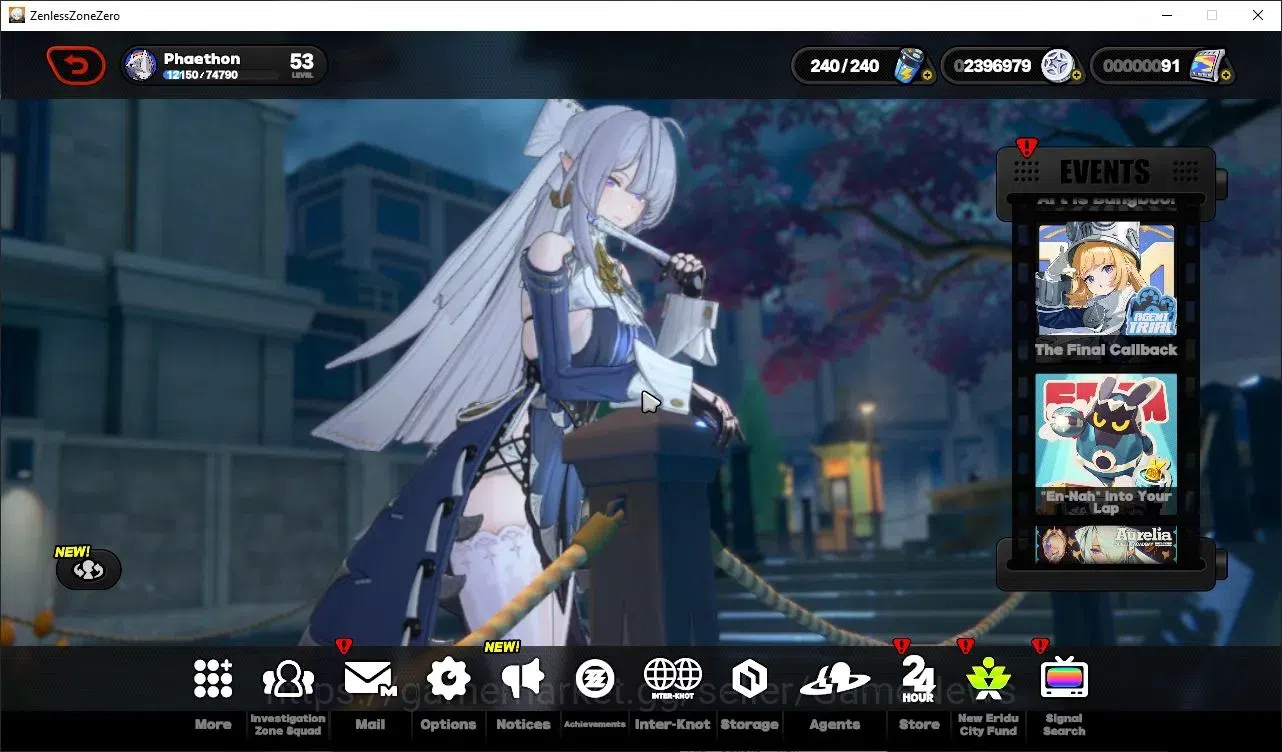Click the Mail label text
This screenshot has height=752, width=1282.
click(370, 724)
